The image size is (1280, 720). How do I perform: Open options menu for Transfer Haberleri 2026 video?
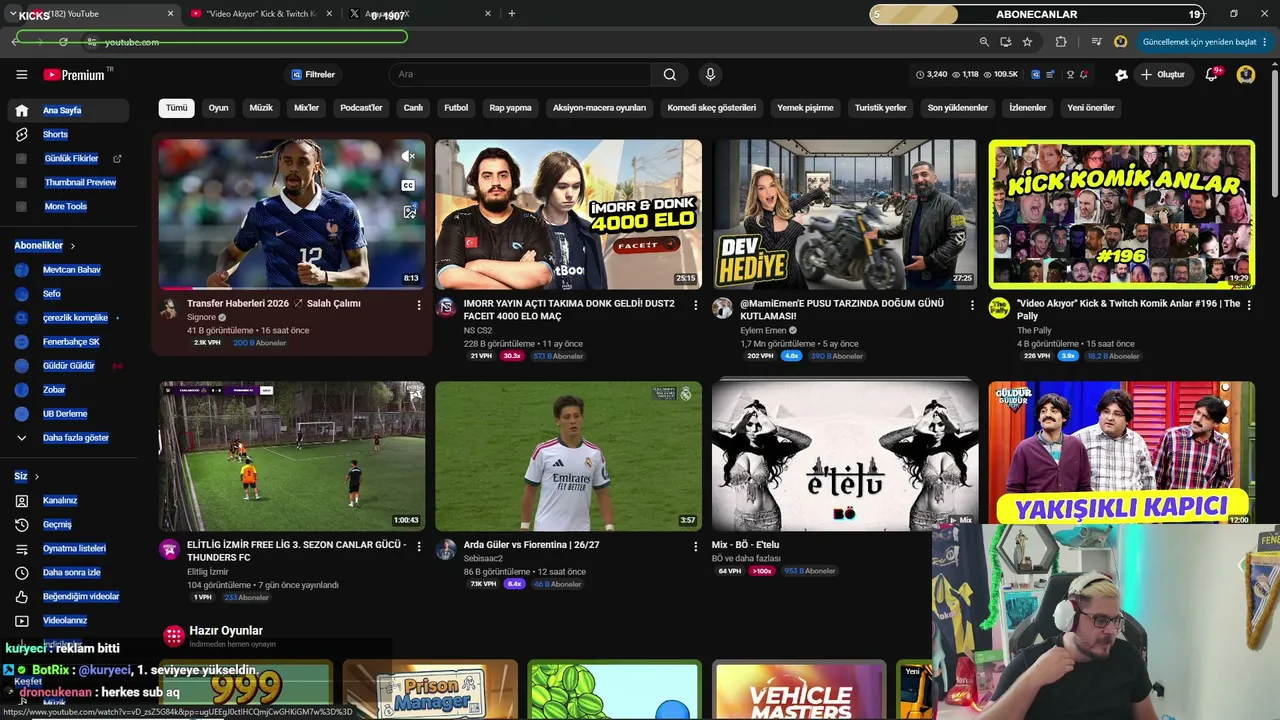(419, 305)
